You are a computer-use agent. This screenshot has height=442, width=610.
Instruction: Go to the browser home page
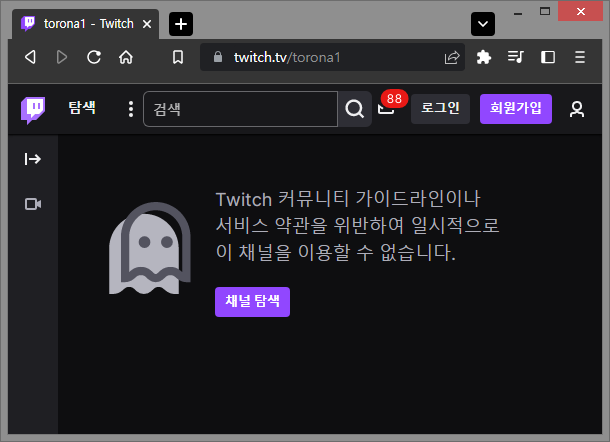pos(126,57)
